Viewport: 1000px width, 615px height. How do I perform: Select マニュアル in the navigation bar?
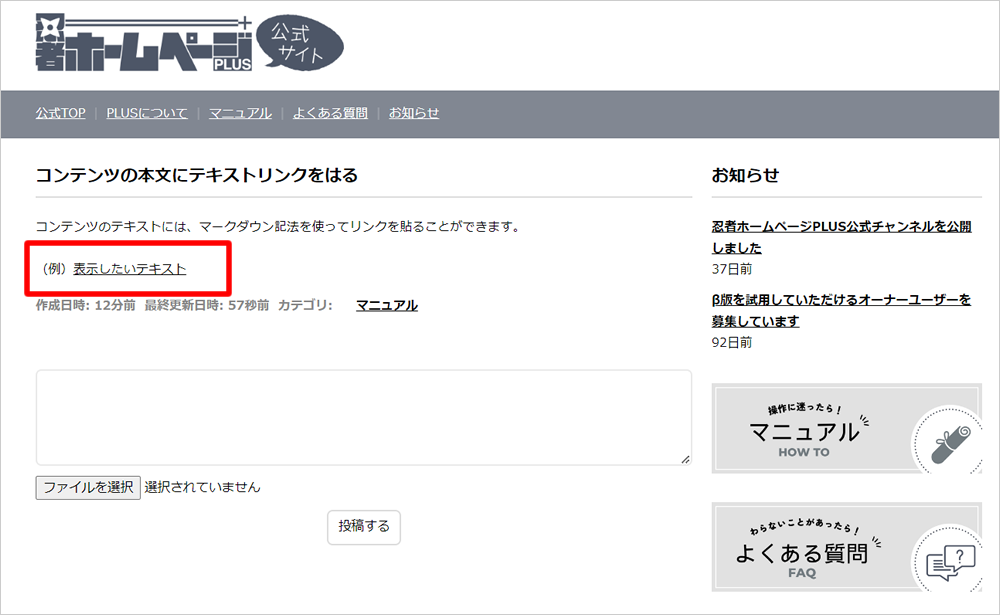coord(240,113)
